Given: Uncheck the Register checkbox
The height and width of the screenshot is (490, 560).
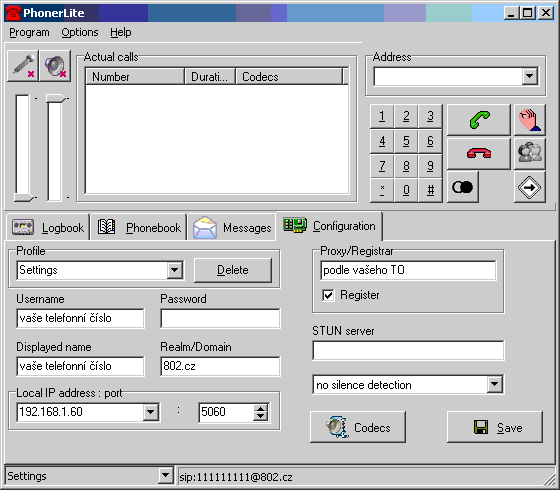Looking at the screenshot, I should coord(328,295).
